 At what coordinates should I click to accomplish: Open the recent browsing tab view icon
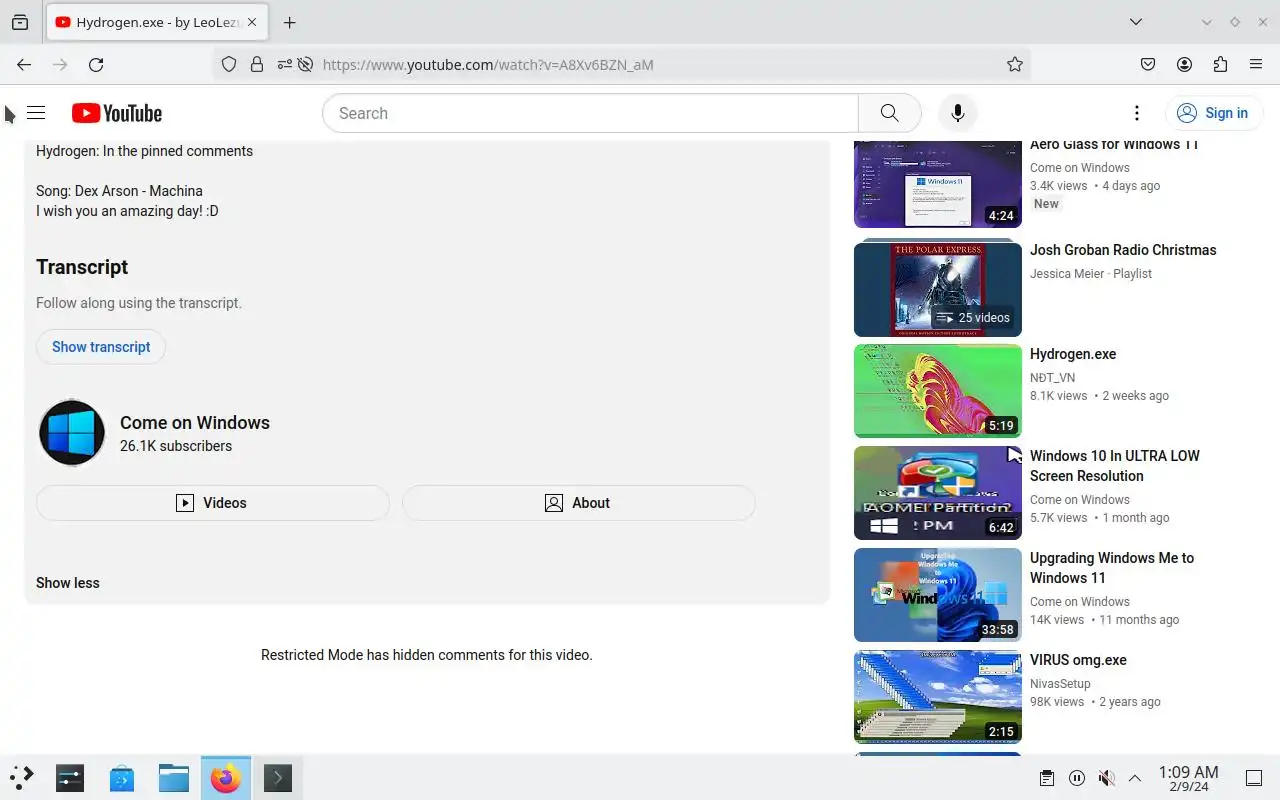20,22
